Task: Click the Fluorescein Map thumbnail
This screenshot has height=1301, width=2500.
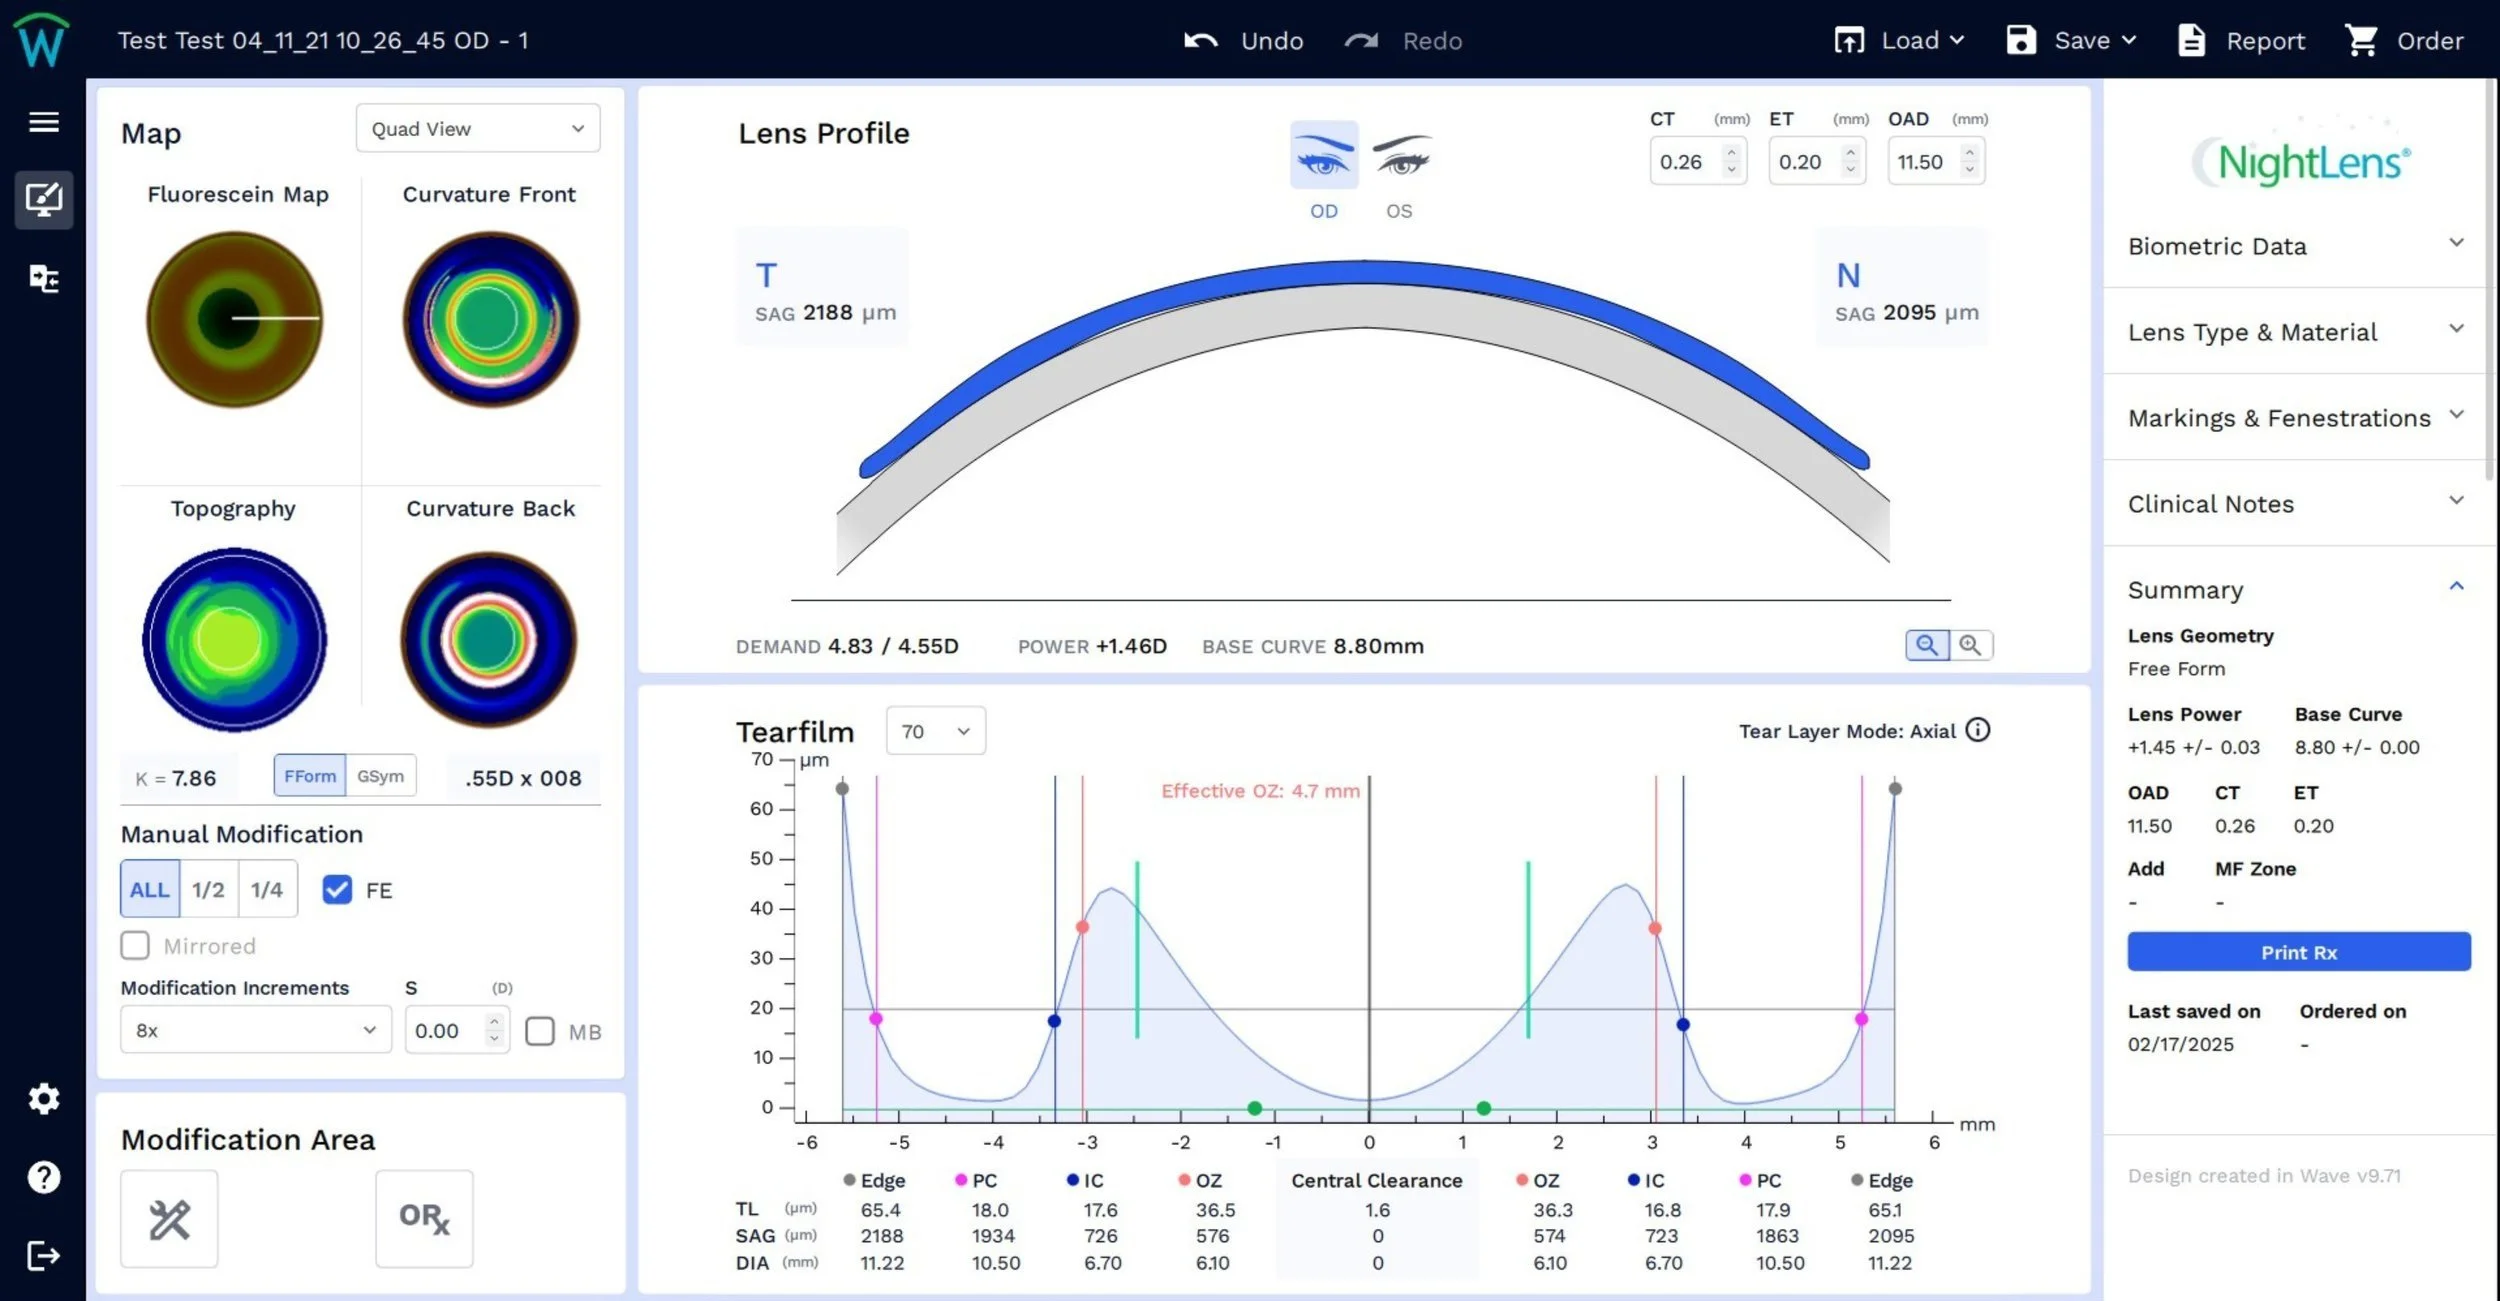Action: pyautogui.click(x=235, y=319)
